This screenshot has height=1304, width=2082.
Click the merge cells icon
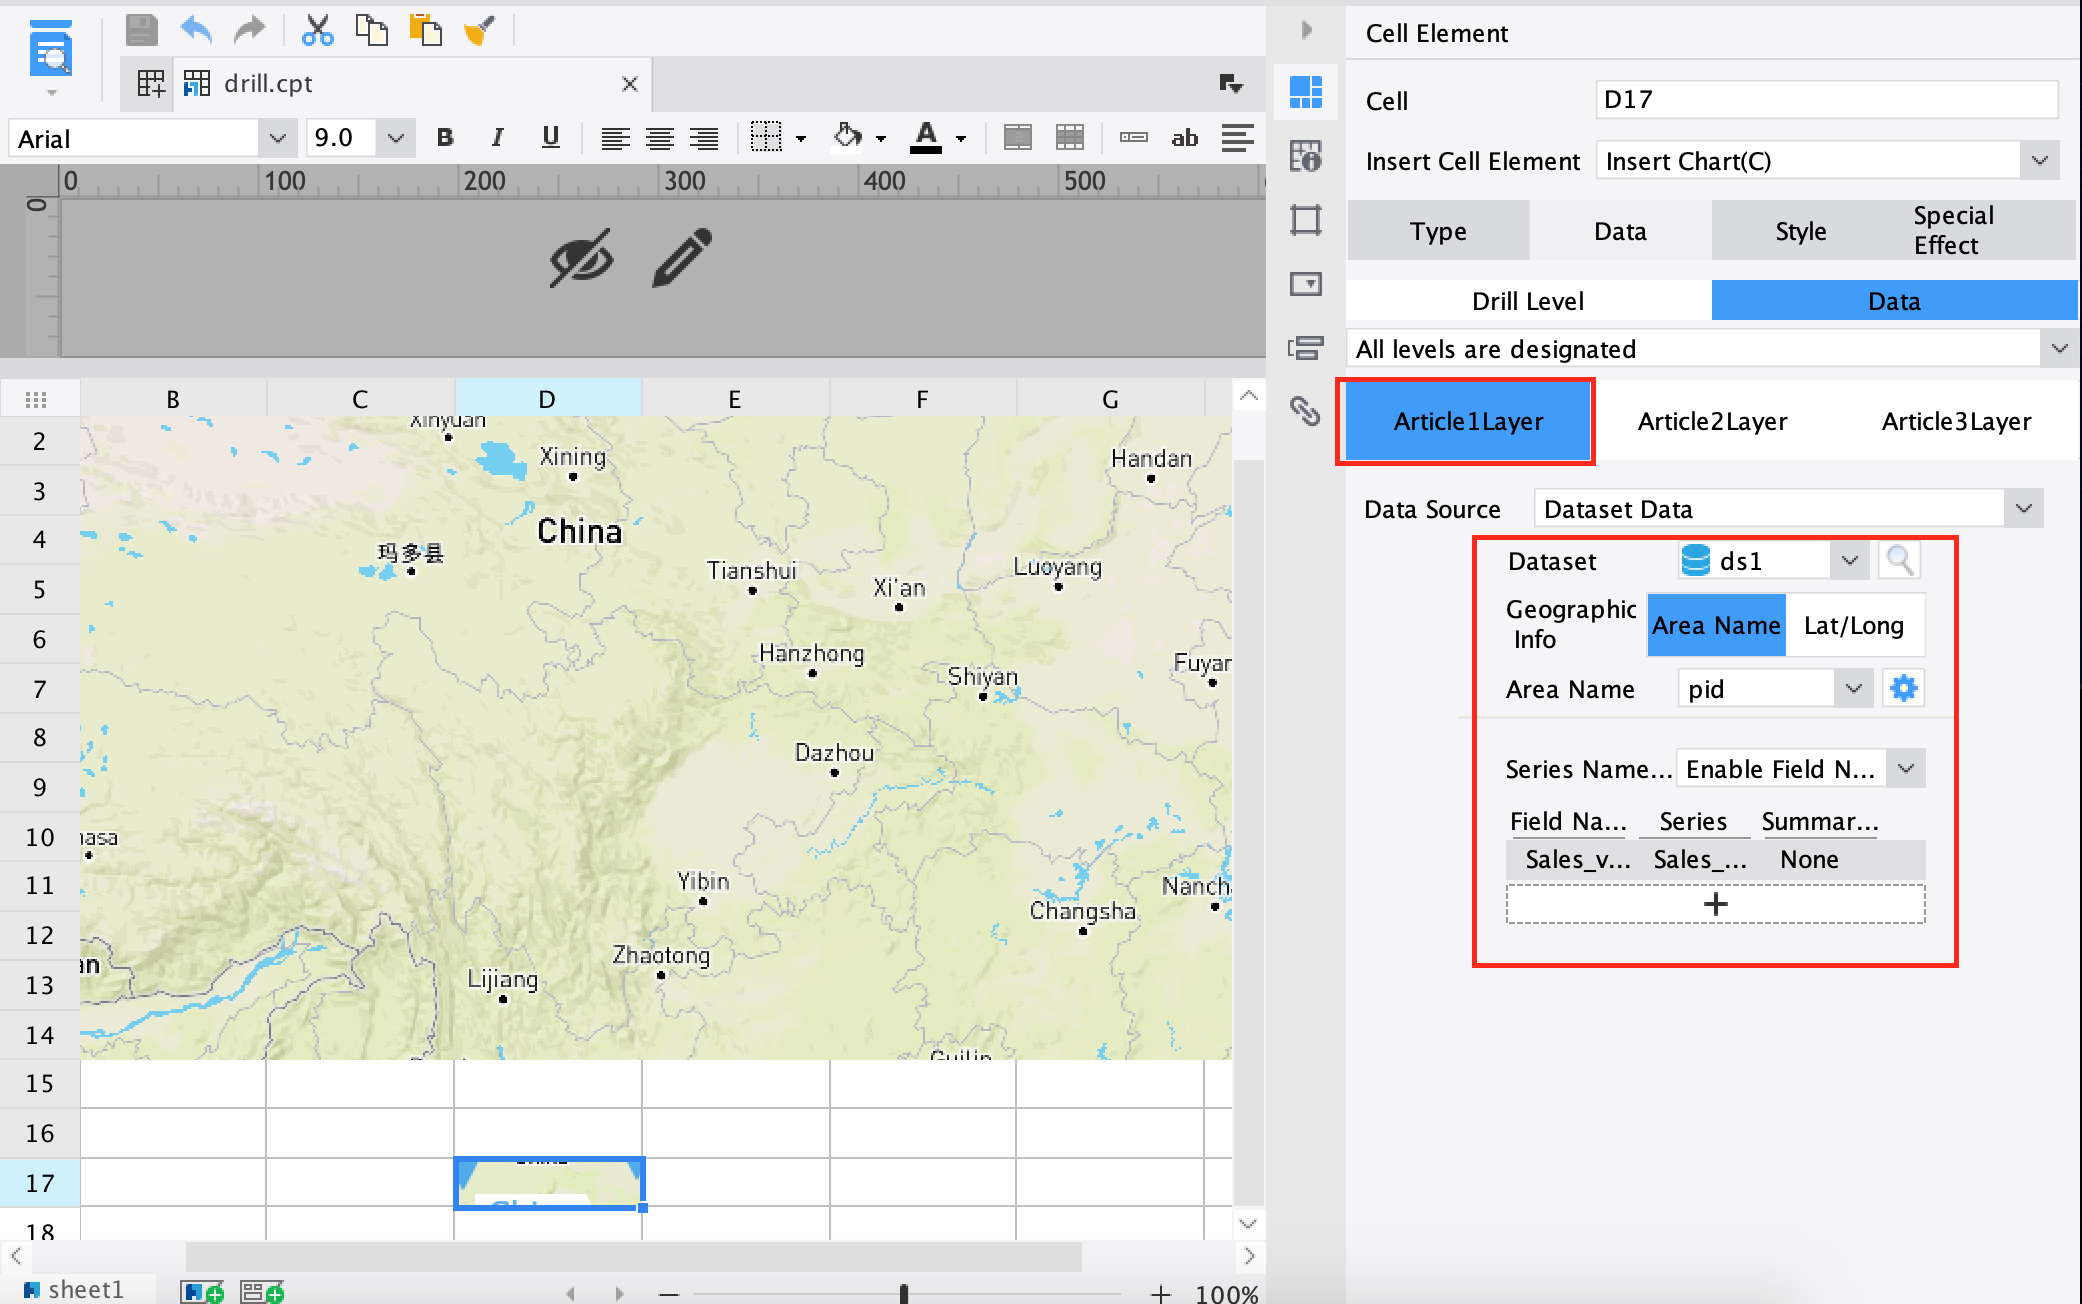point(1017,138)
